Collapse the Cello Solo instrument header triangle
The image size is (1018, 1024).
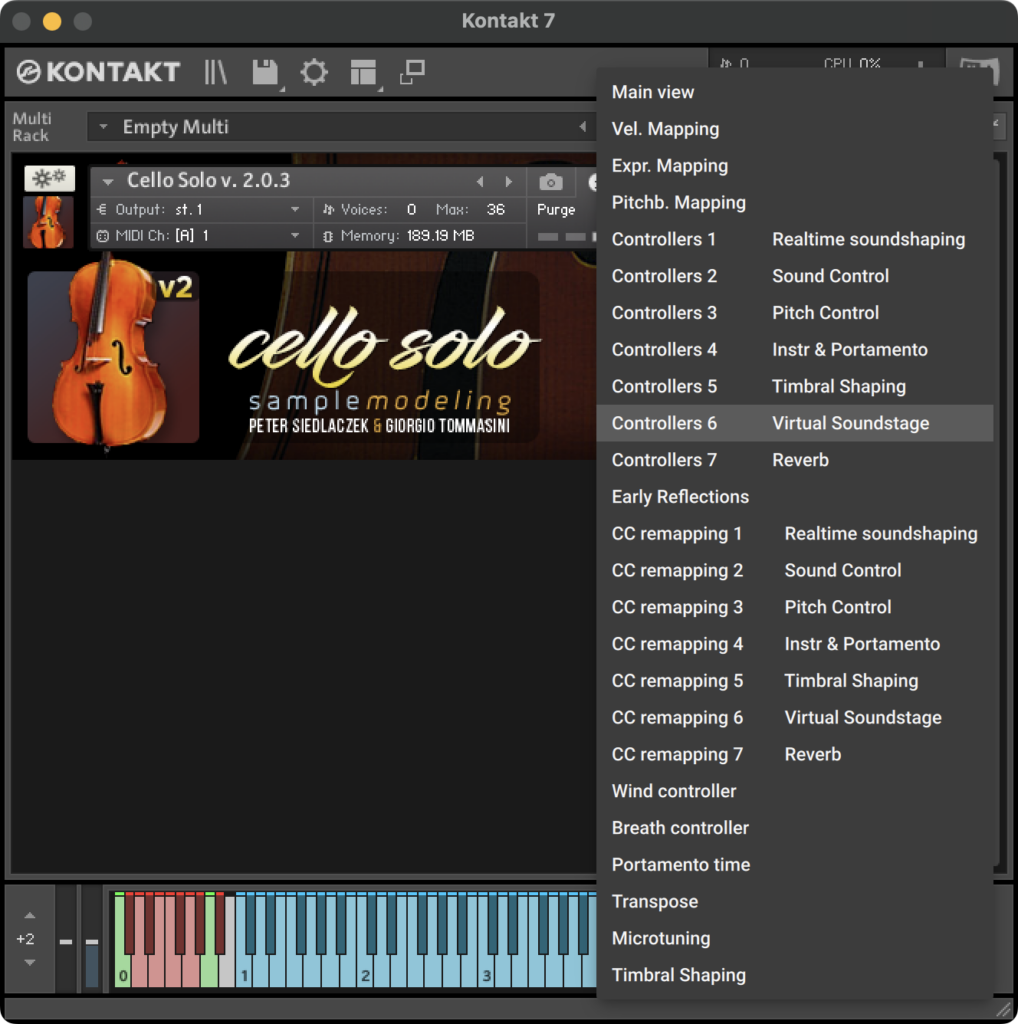(x=108, y=181)
